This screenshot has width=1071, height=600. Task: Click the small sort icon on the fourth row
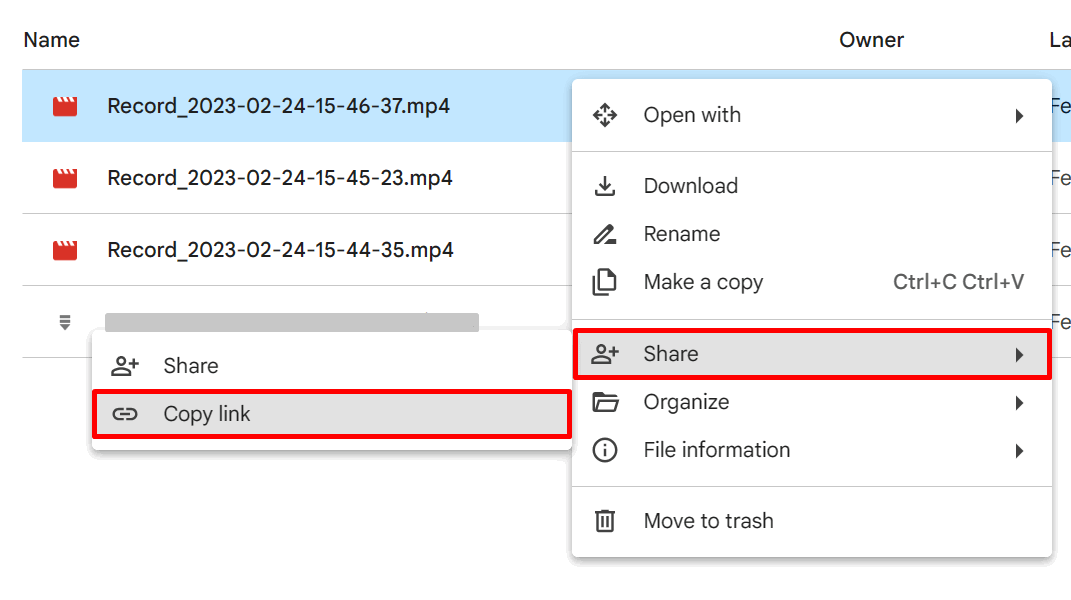tap(64, 321)
